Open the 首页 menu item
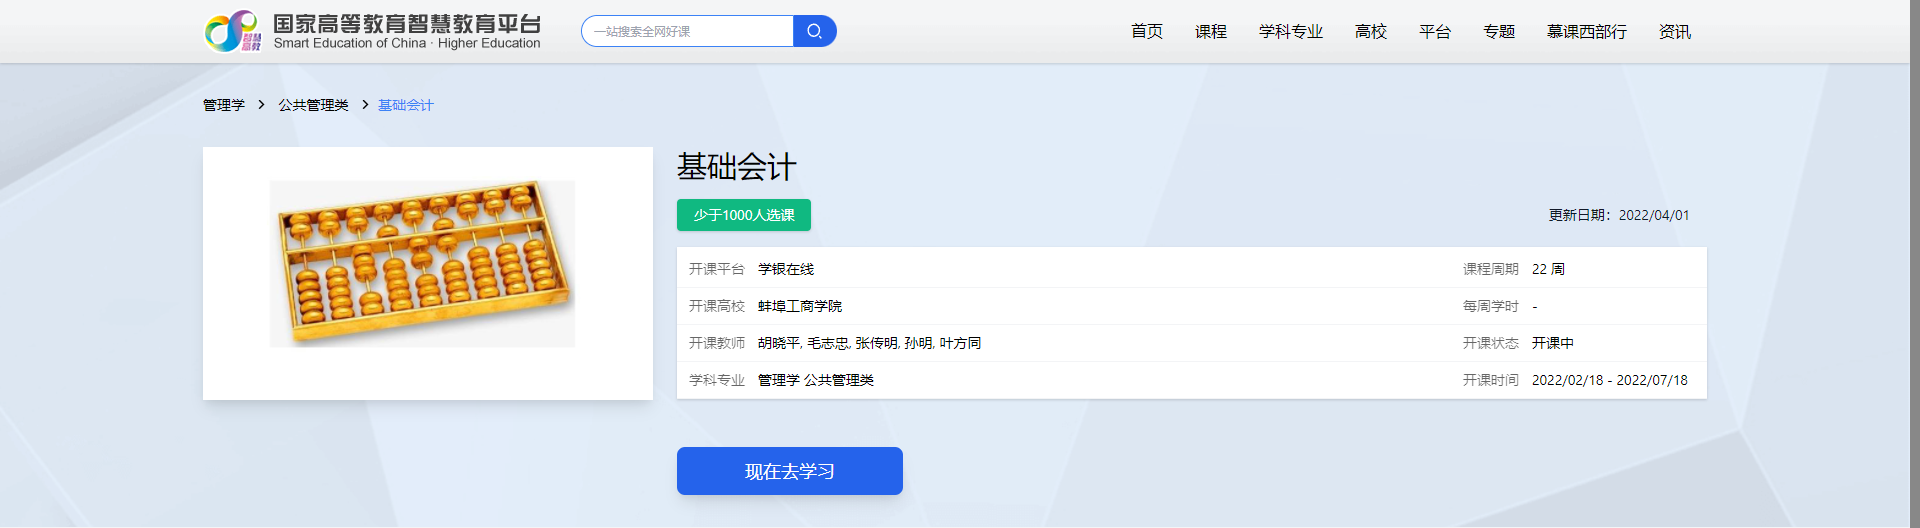This screenshot has width=1920, height=528. (1146, 32)
